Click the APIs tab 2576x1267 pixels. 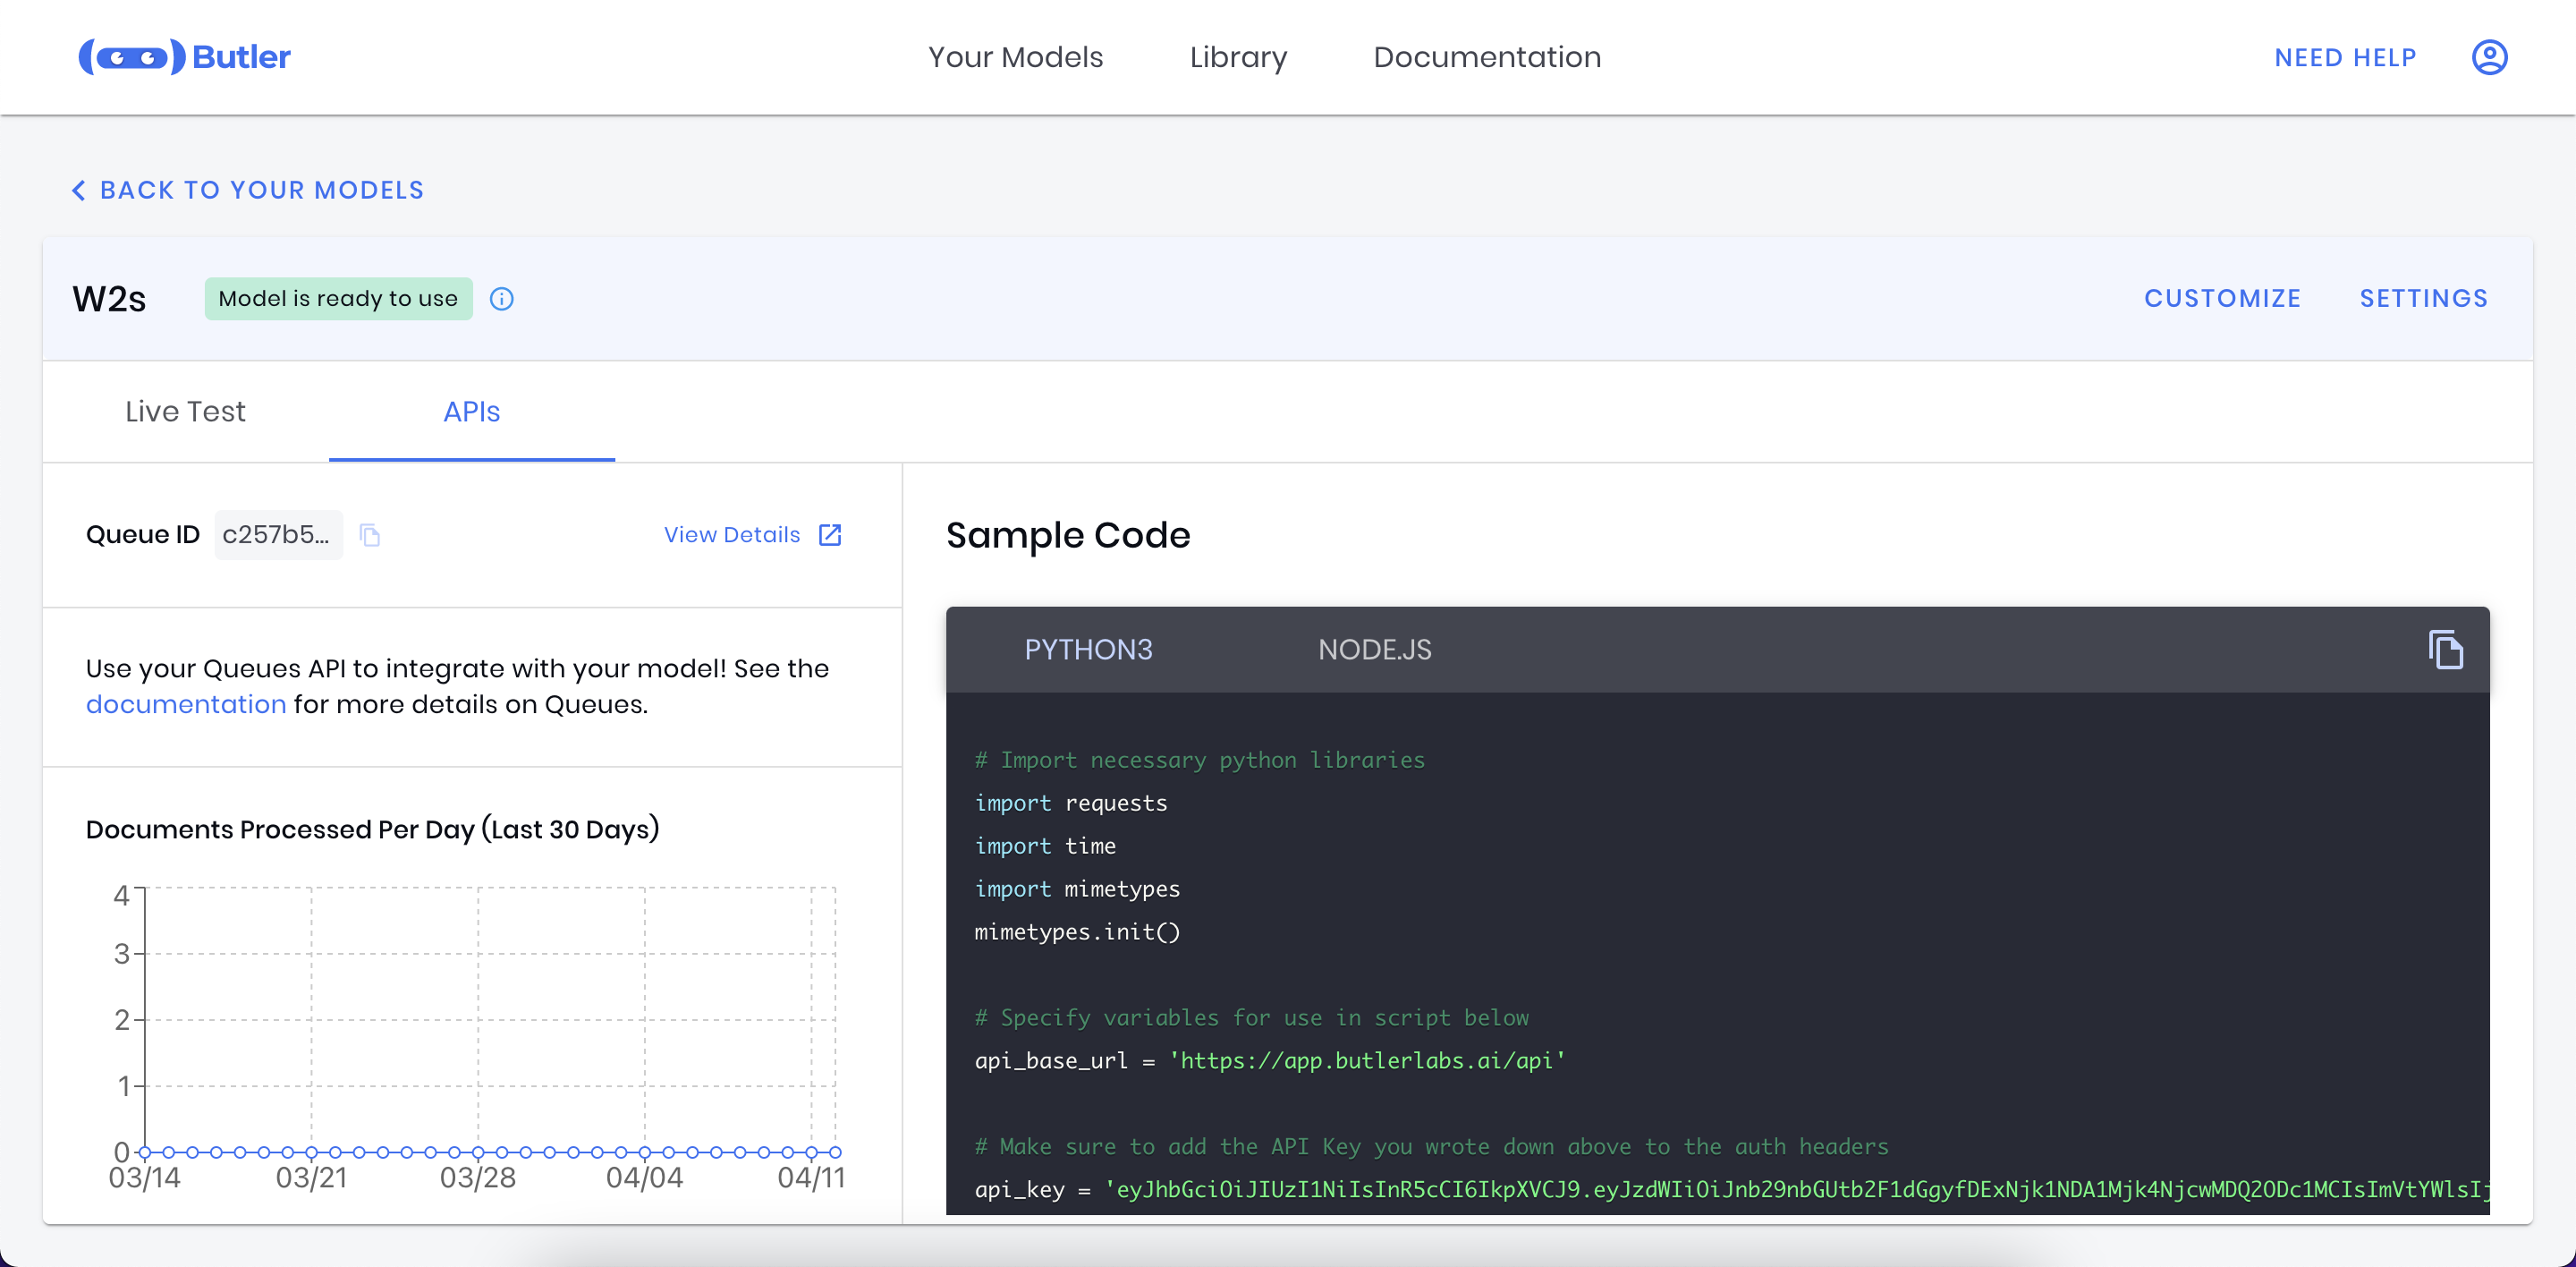pyautogui.click(x=471, y=412)
